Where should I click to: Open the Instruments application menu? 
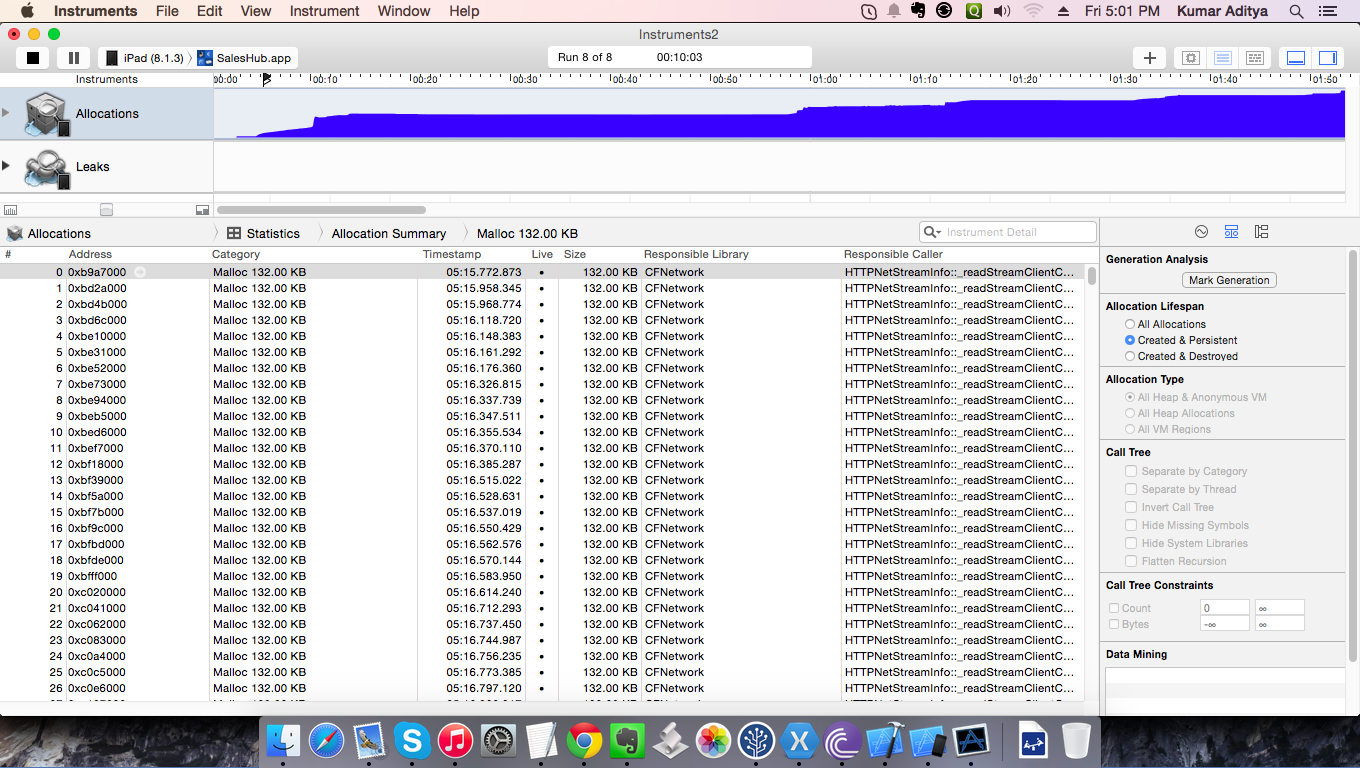coord(96,11)
